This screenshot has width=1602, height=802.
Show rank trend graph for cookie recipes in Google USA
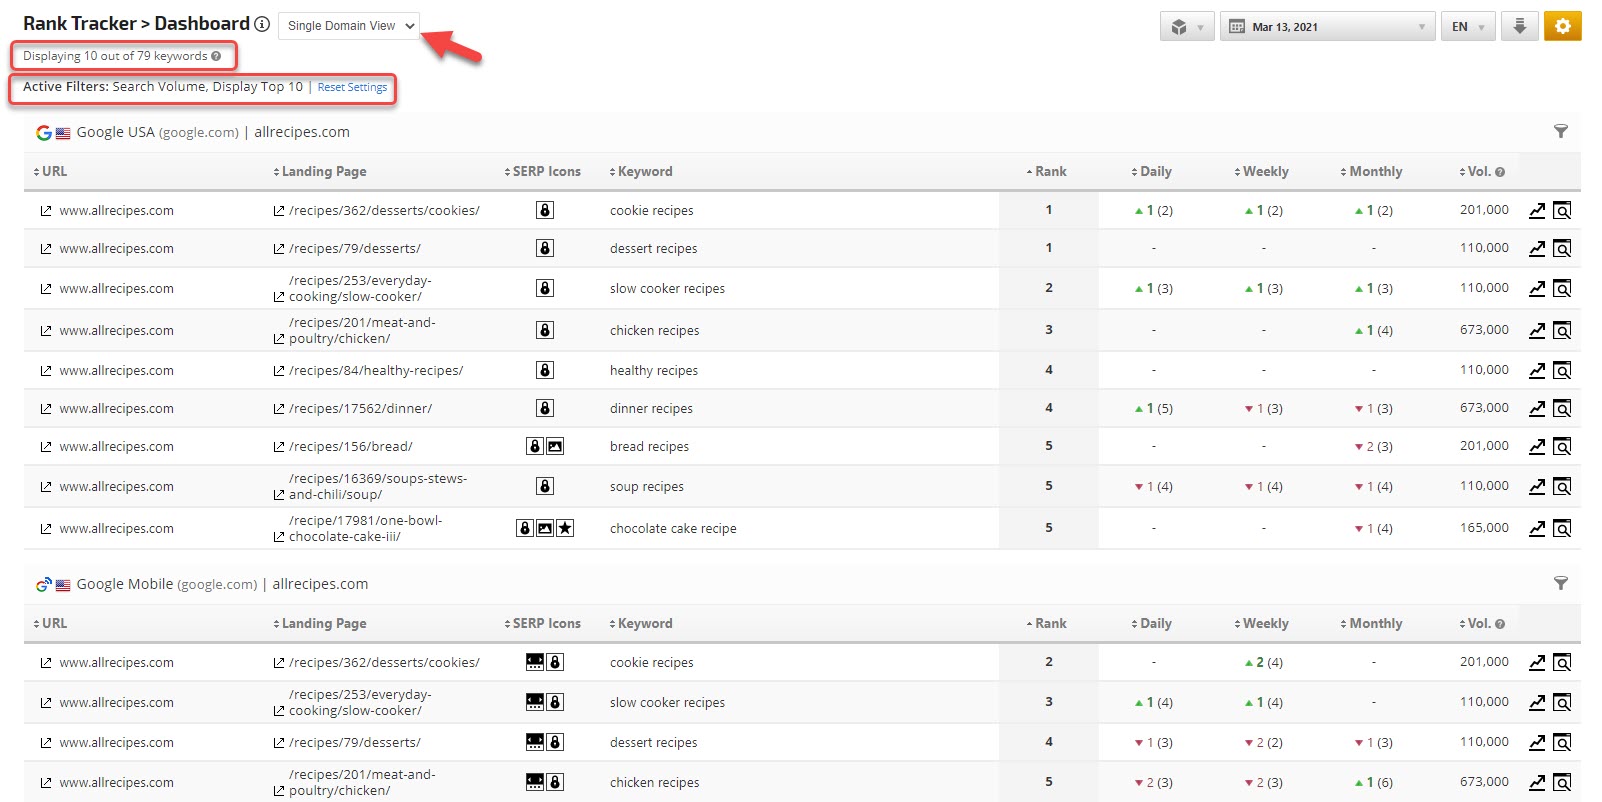coord(1537,210)
